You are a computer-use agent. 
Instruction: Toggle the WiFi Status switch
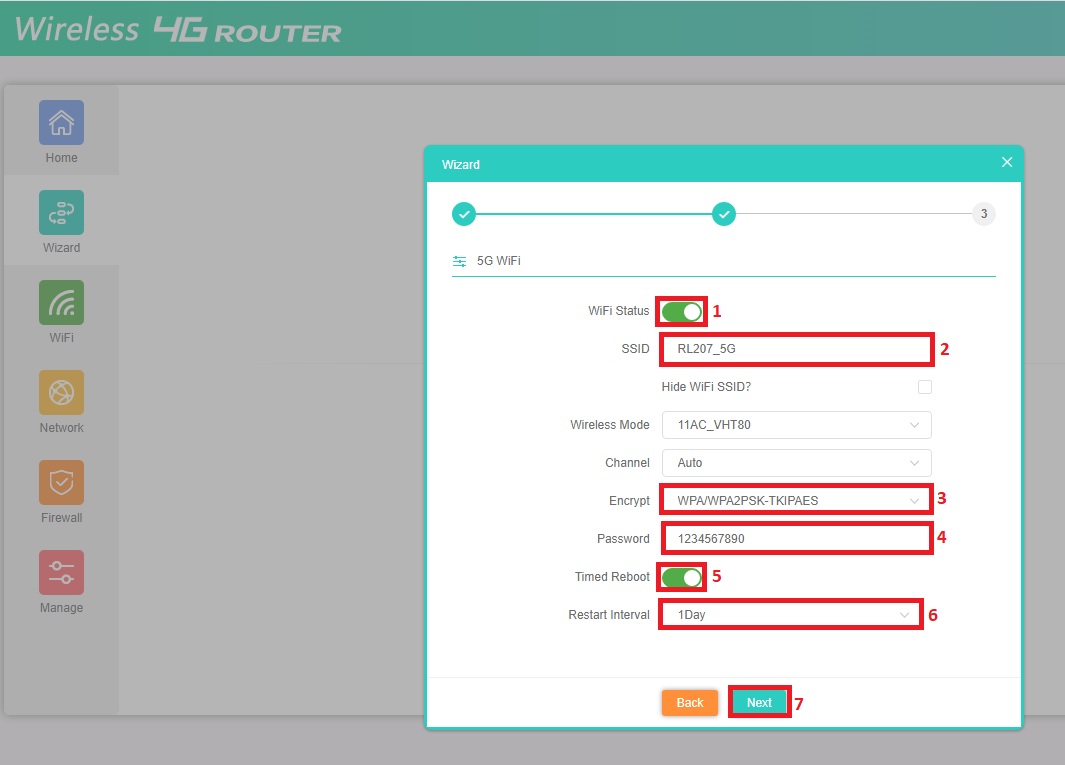(x=682, y=311)
